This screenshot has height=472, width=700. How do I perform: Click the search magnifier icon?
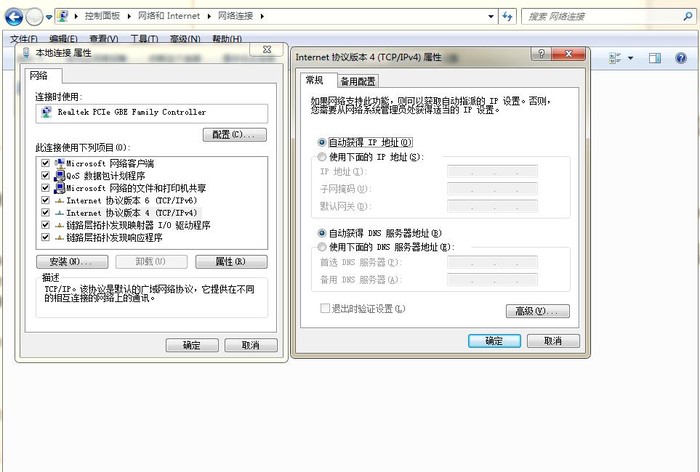coord(686,16)
